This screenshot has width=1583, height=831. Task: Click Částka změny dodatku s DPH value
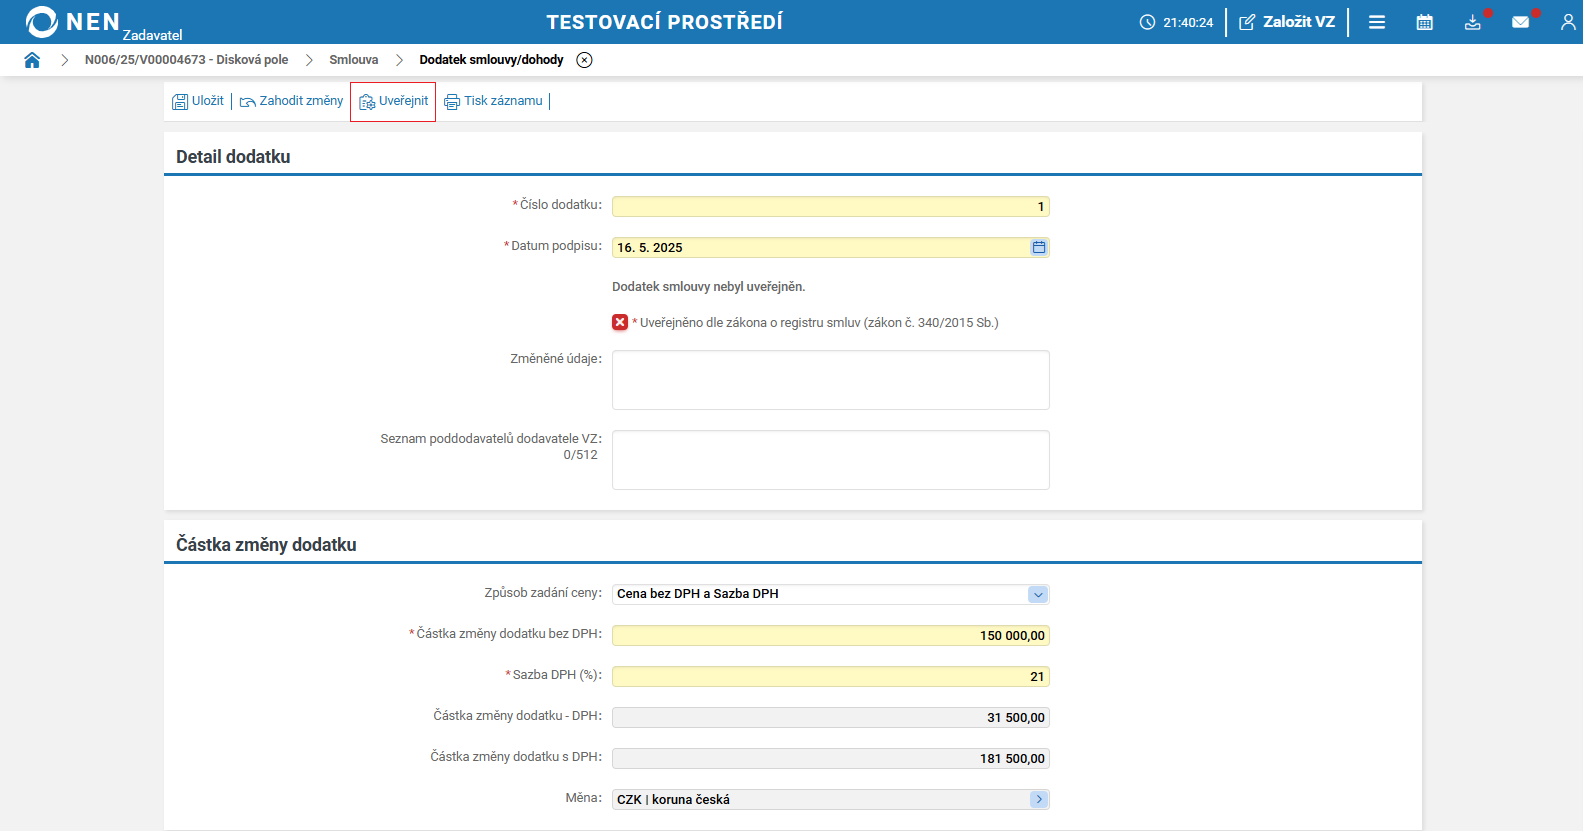(x=831, y=759)
